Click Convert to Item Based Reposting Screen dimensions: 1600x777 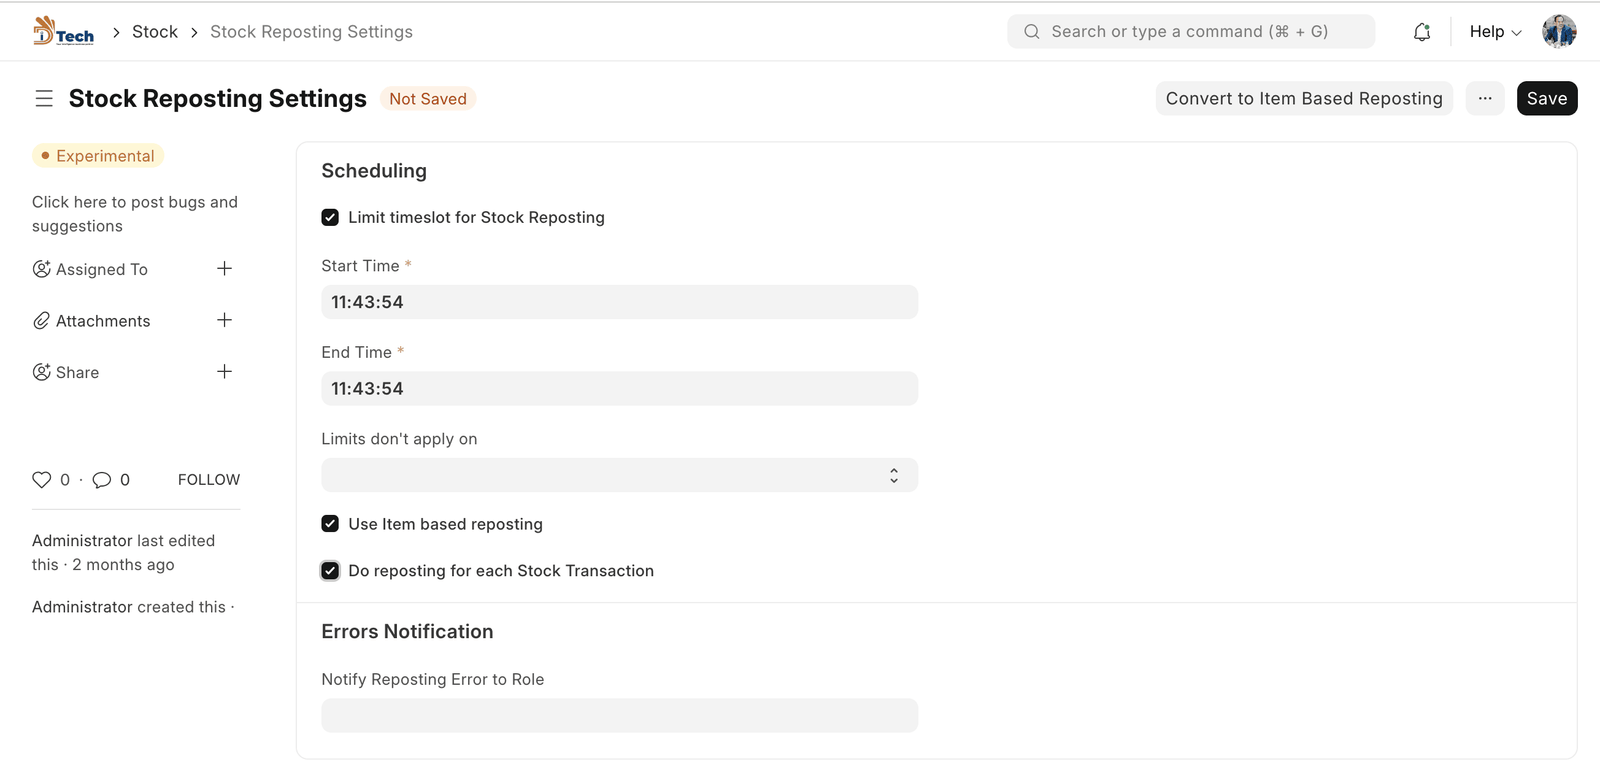click(1303, 98)
